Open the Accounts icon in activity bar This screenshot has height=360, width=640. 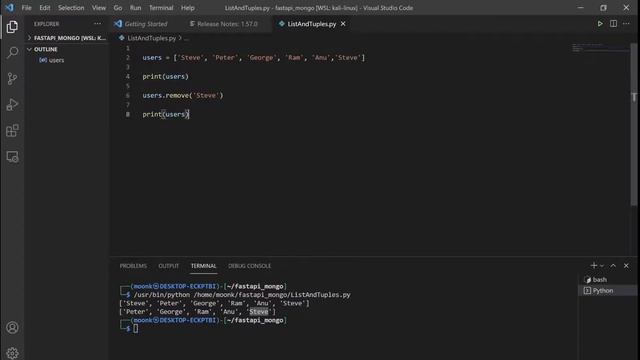click(12, 327)
